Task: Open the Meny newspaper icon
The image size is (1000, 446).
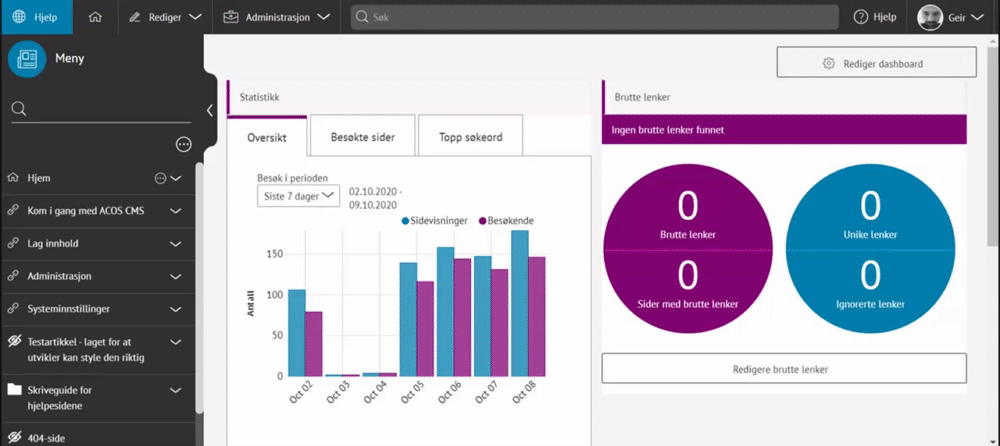Action: (27, 59)
